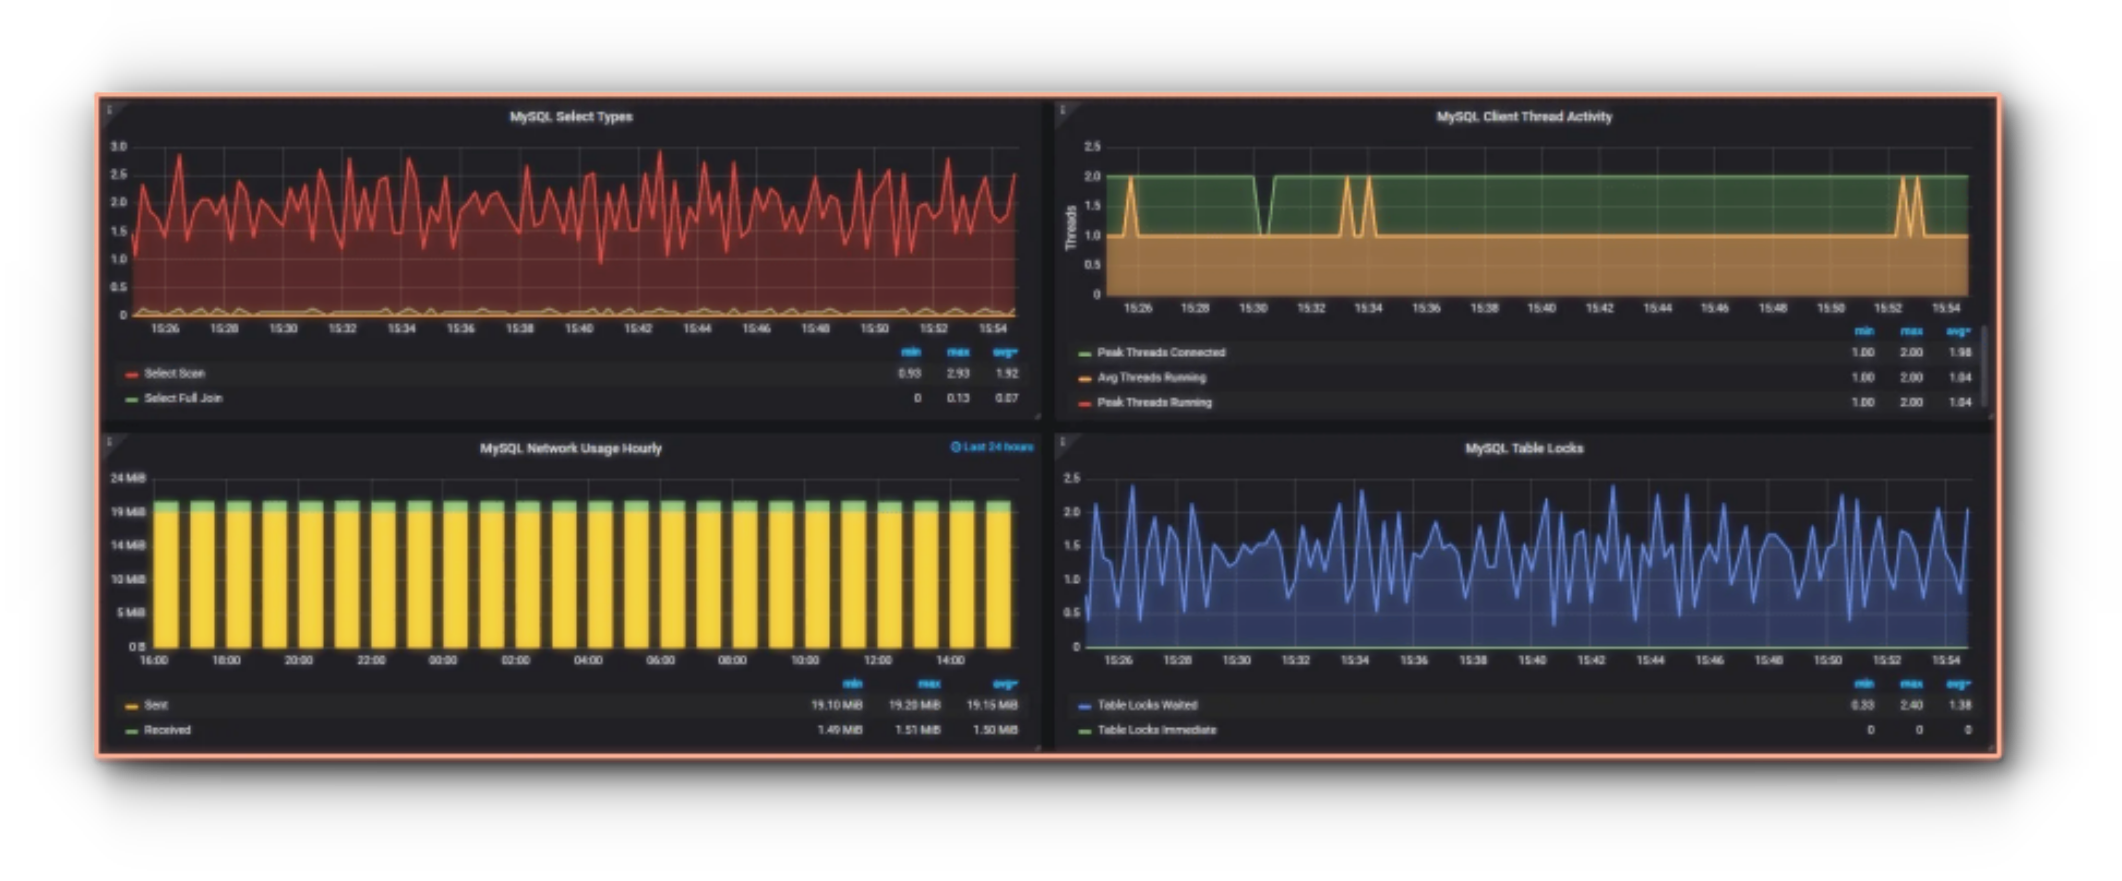Viewport: 2122px width, 881px height.
Task: Toggle the Table Locks Immediate series
Action: 1157,730
